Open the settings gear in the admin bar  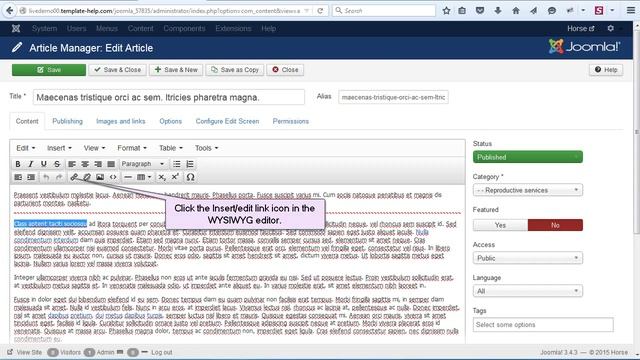pyautogui.click(x=611, y=28)
